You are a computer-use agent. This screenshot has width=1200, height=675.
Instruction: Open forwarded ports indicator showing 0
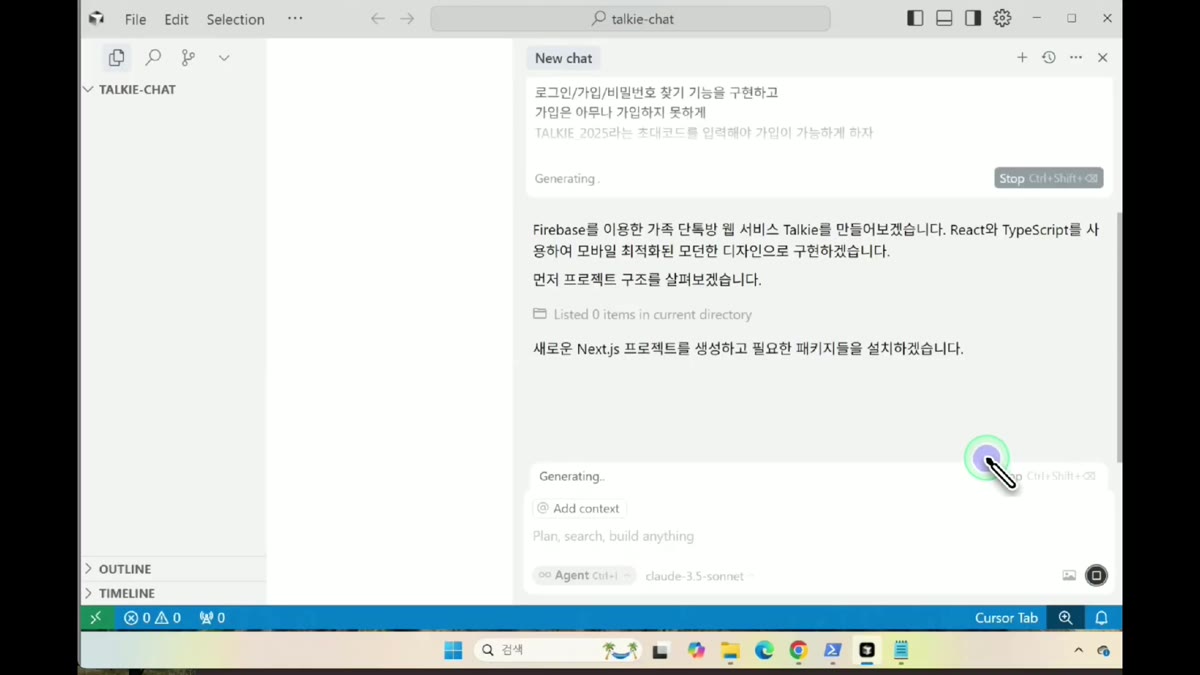212,618
